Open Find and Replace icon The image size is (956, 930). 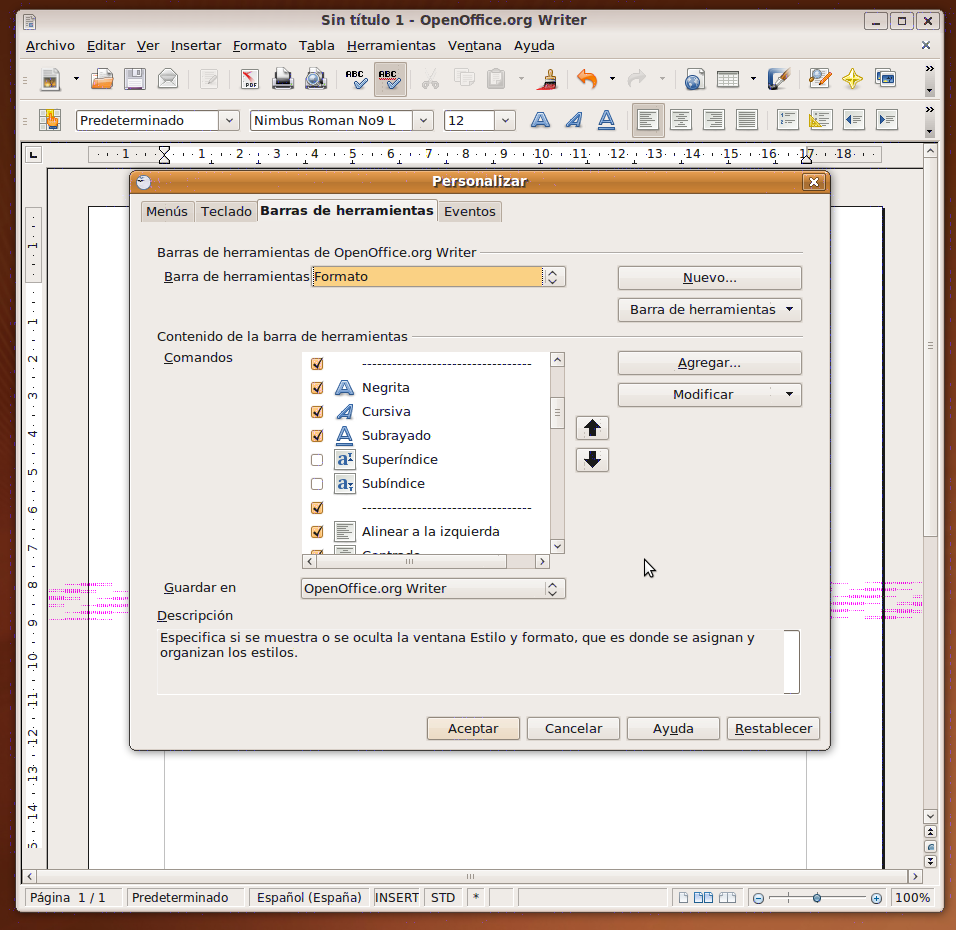click(819, 79)
